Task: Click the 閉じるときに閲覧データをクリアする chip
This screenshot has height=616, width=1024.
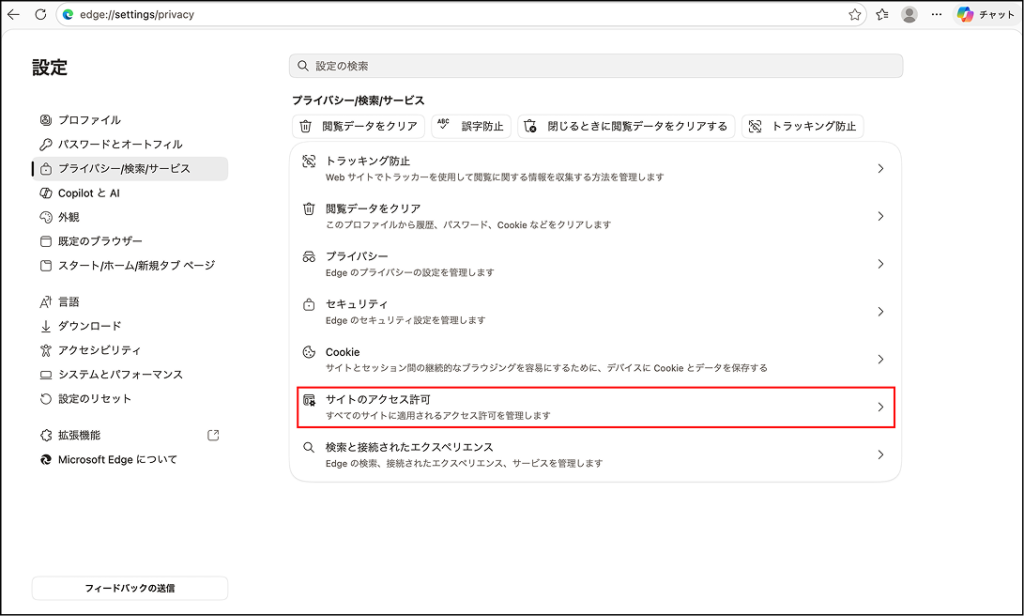Action: tap(626, 127)
